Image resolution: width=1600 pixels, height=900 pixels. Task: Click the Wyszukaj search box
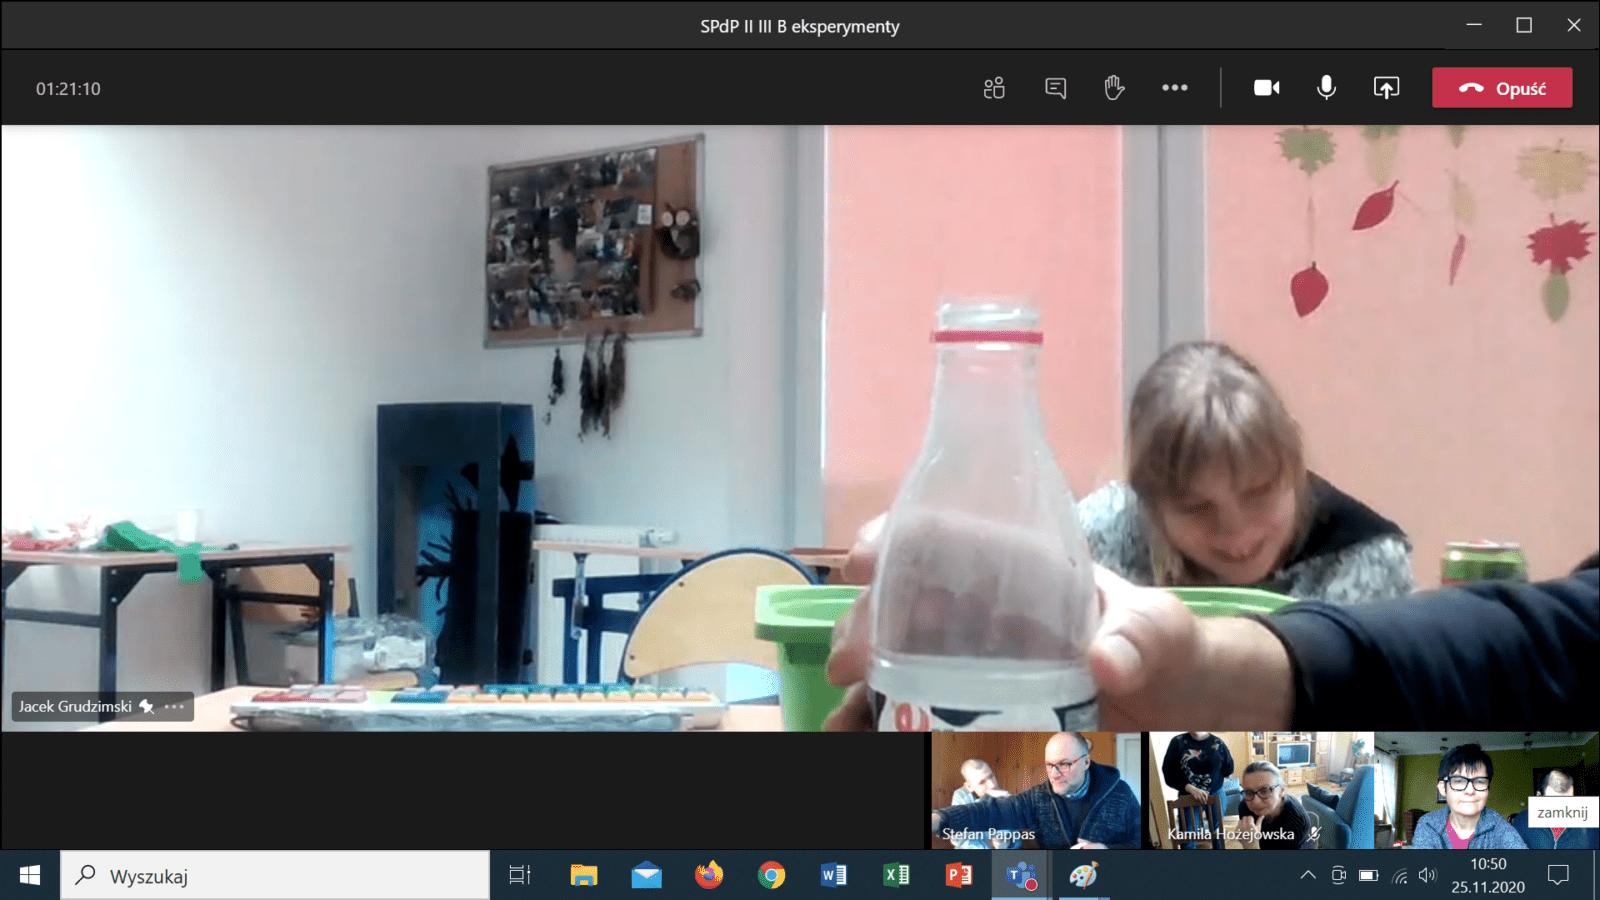[275, 875]
